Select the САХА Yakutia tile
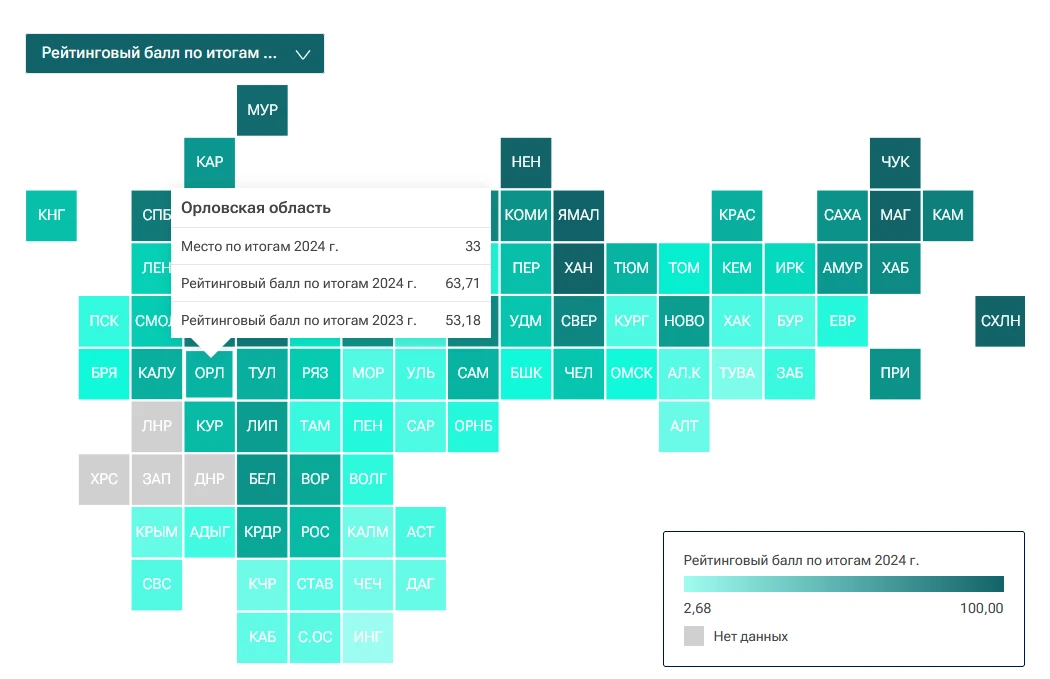Image resolution: width=1050 pixels, height=679 pixels. click(842, 215)
